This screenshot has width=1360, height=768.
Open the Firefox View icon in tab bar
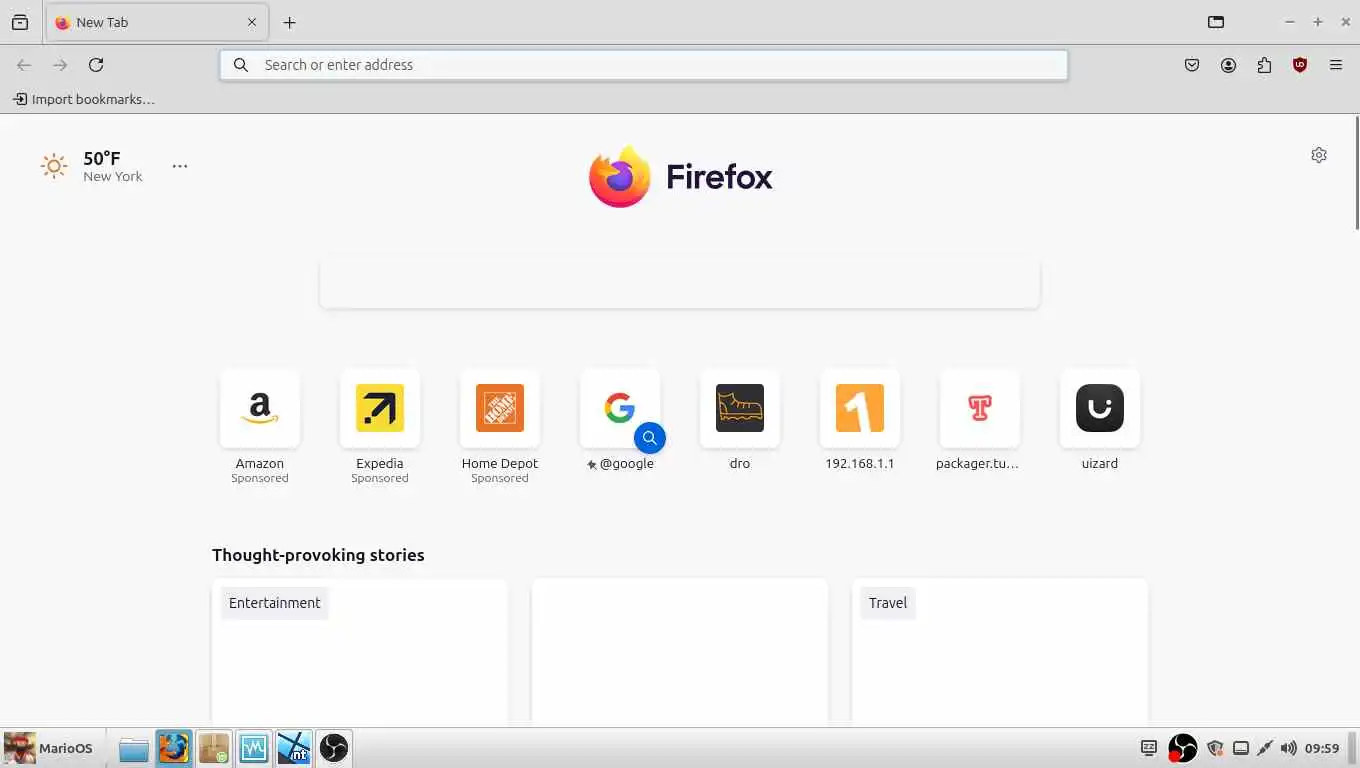coord(20,22)
